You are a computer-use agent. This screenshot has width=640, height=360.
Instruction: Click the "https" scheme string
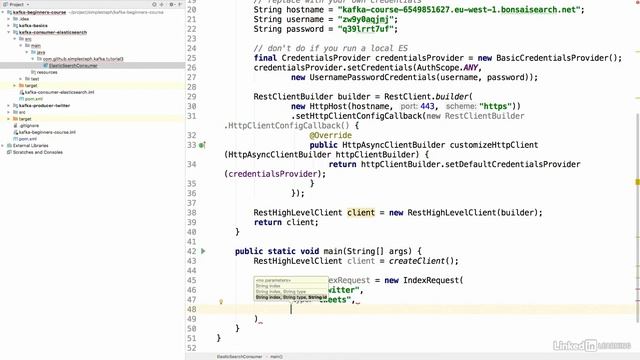point(498,106)
